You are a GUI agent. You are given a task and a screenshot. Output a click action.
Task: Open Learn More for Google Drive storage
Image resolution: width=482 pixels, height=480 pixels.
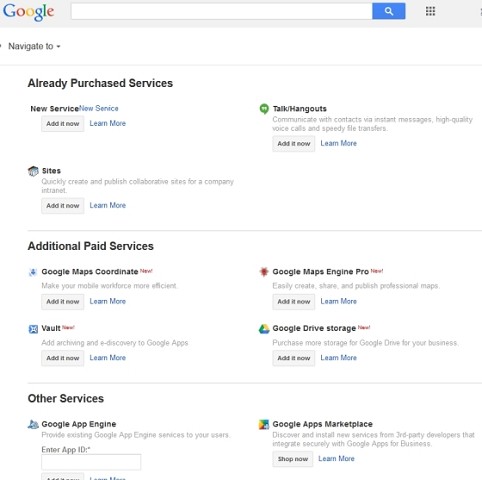coord(339,358)
